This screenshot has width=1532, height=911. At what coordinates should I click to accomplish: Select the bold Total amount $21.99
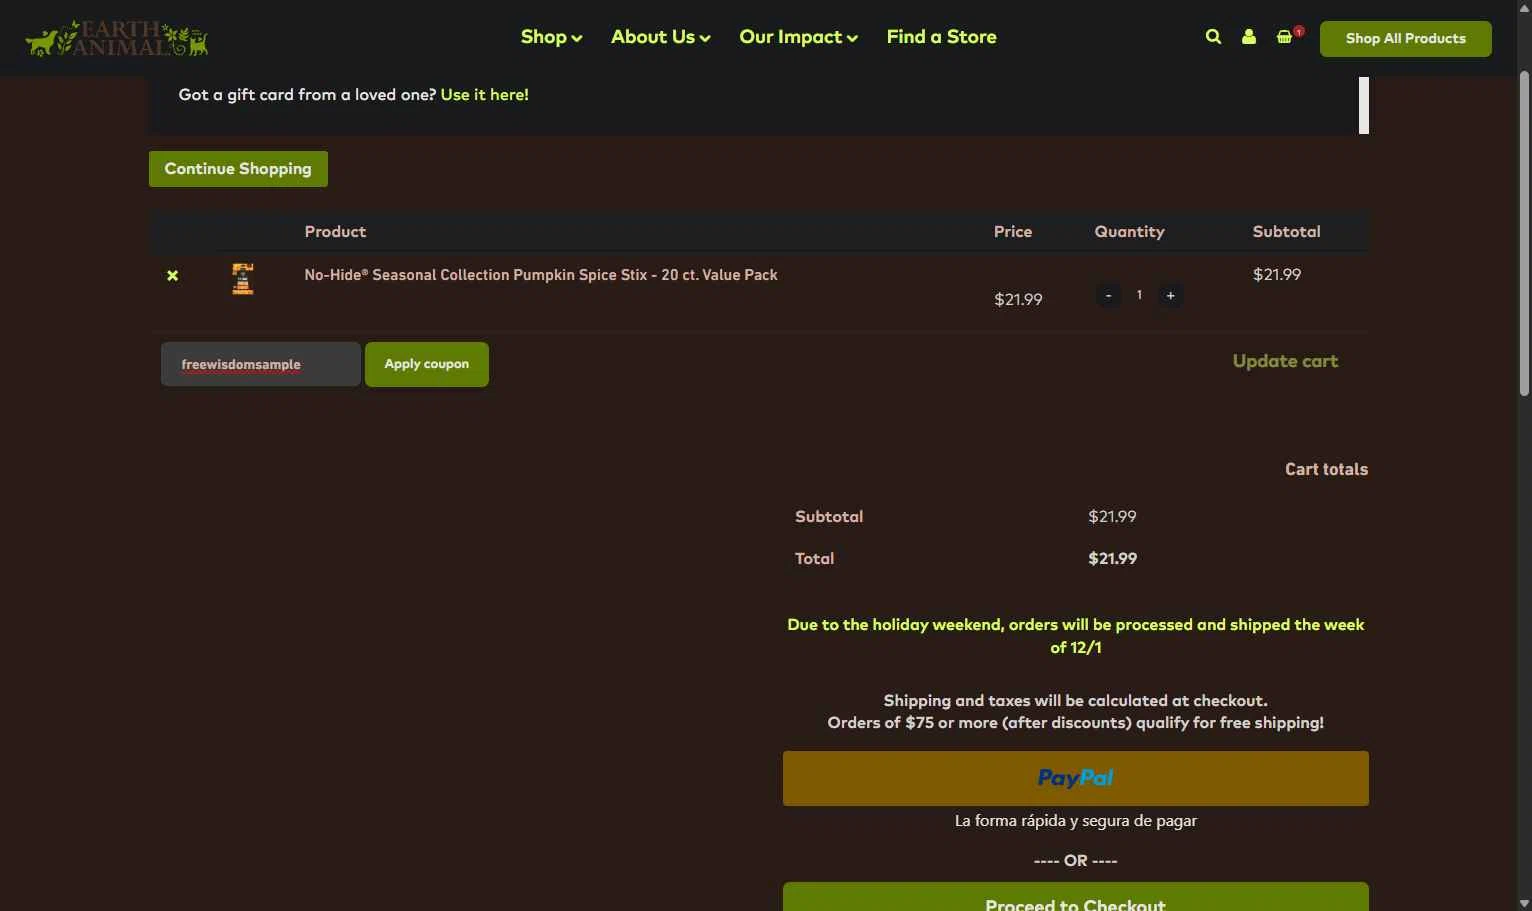tap(1112, 558)
